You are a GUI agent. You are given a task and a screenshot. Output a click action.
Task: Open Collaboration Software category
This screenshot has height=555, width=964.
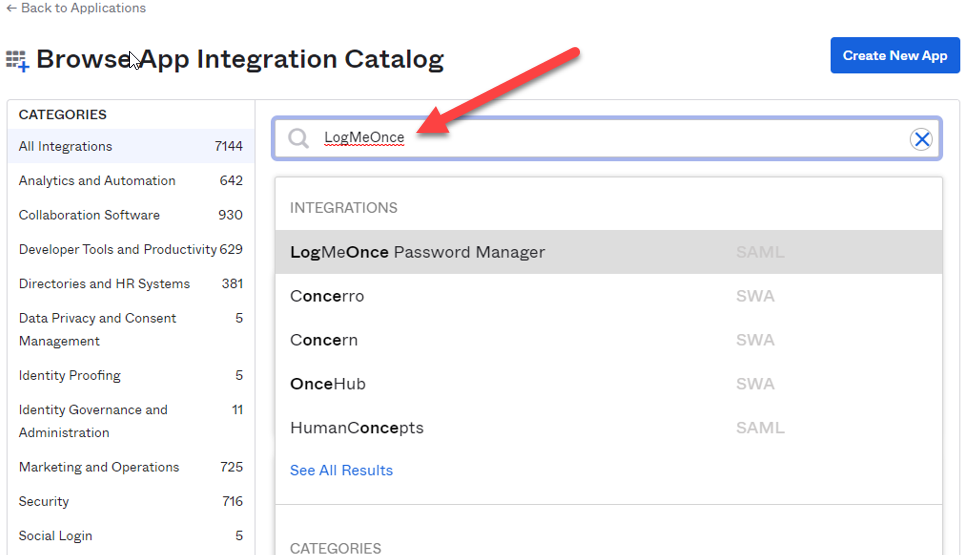(131, 215)
